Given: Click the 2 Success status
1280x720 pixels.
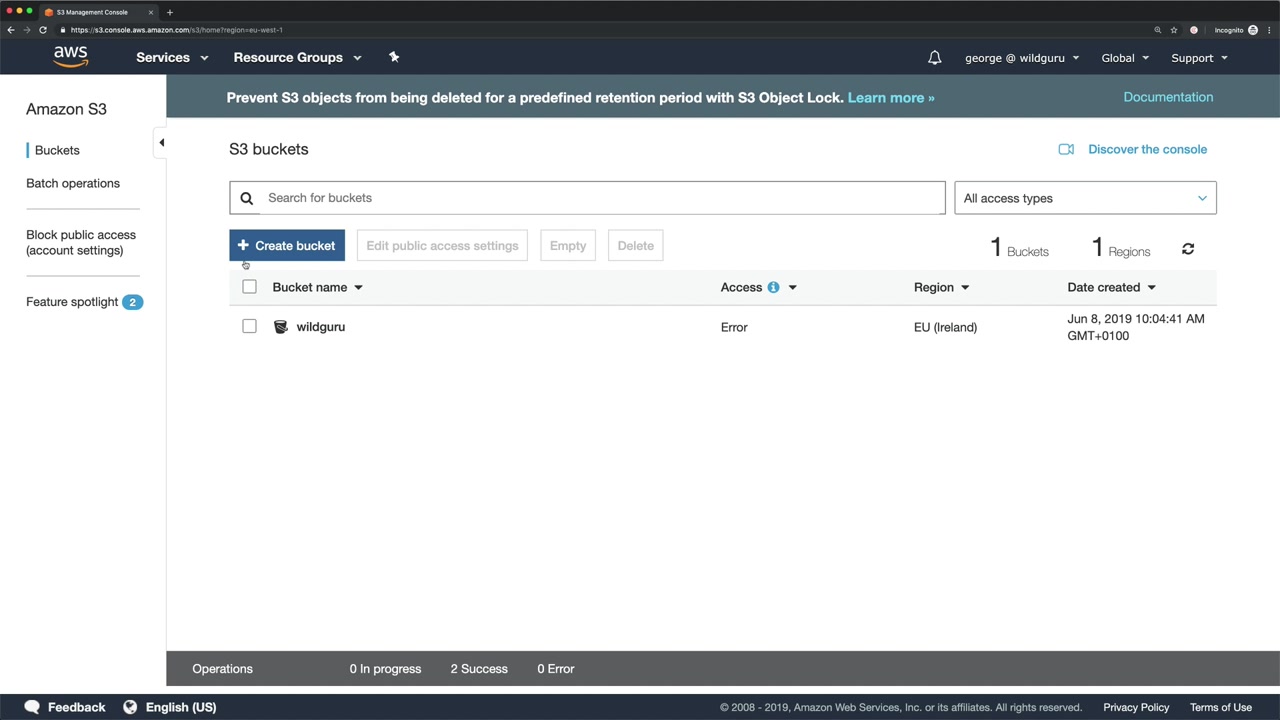Looking at the screenshot, I should (x=479, y=669).
